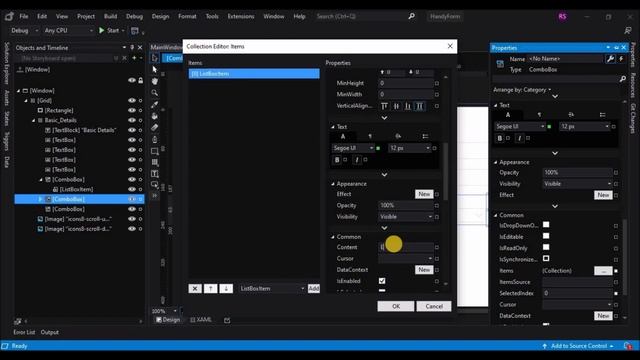This screenshot has width=640, height=360.
Task: Toggle Bold in Collection Editor text section
Action: coord(337,160)
